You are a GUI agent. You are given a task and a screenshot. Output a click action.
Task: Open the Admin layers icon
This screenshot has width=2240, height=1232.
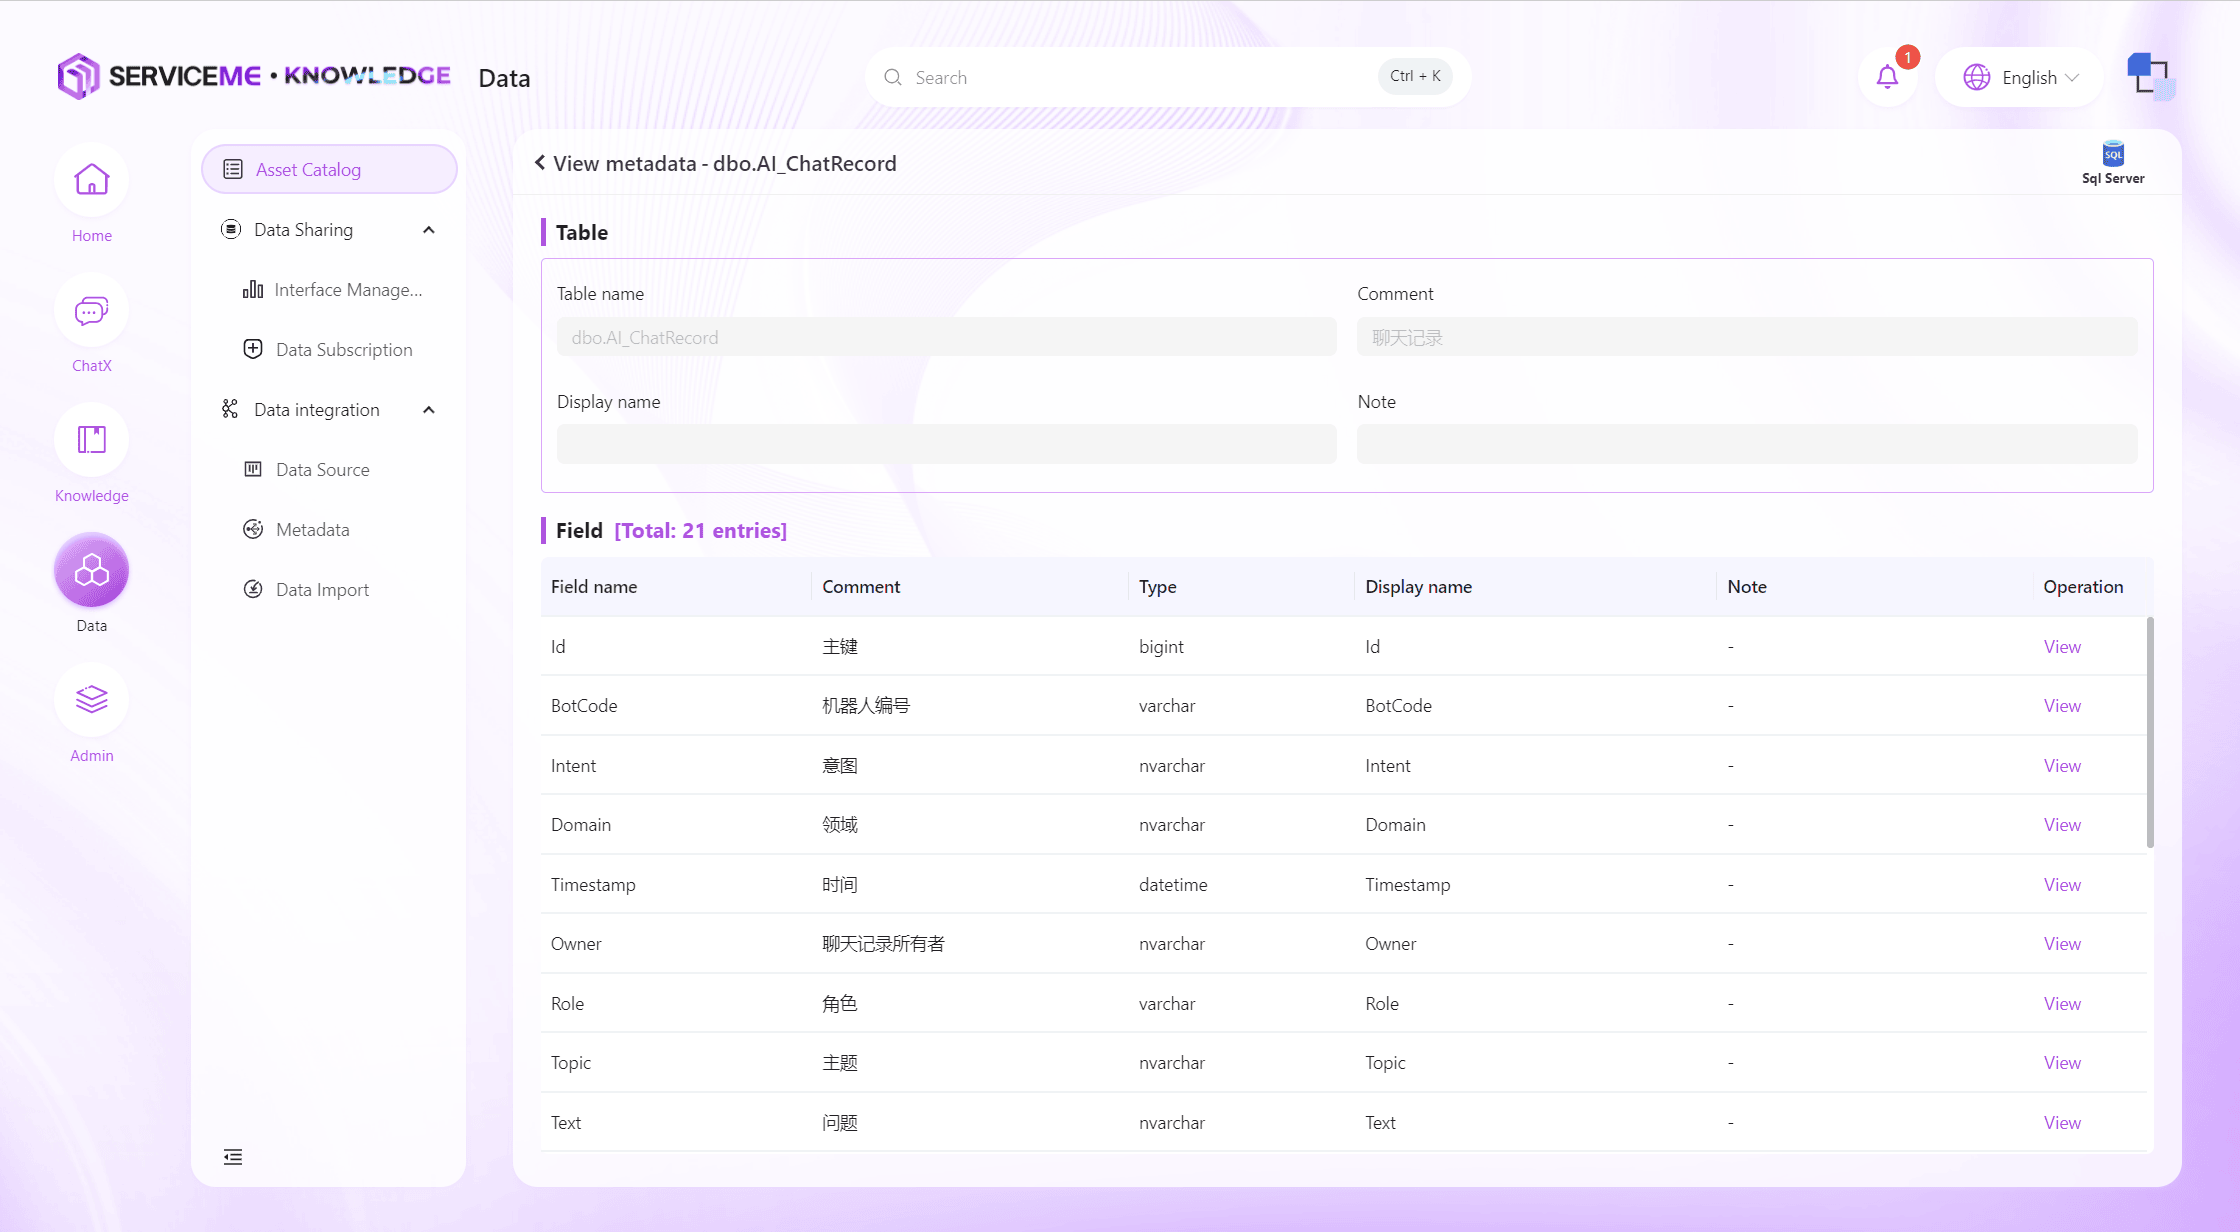91,699
